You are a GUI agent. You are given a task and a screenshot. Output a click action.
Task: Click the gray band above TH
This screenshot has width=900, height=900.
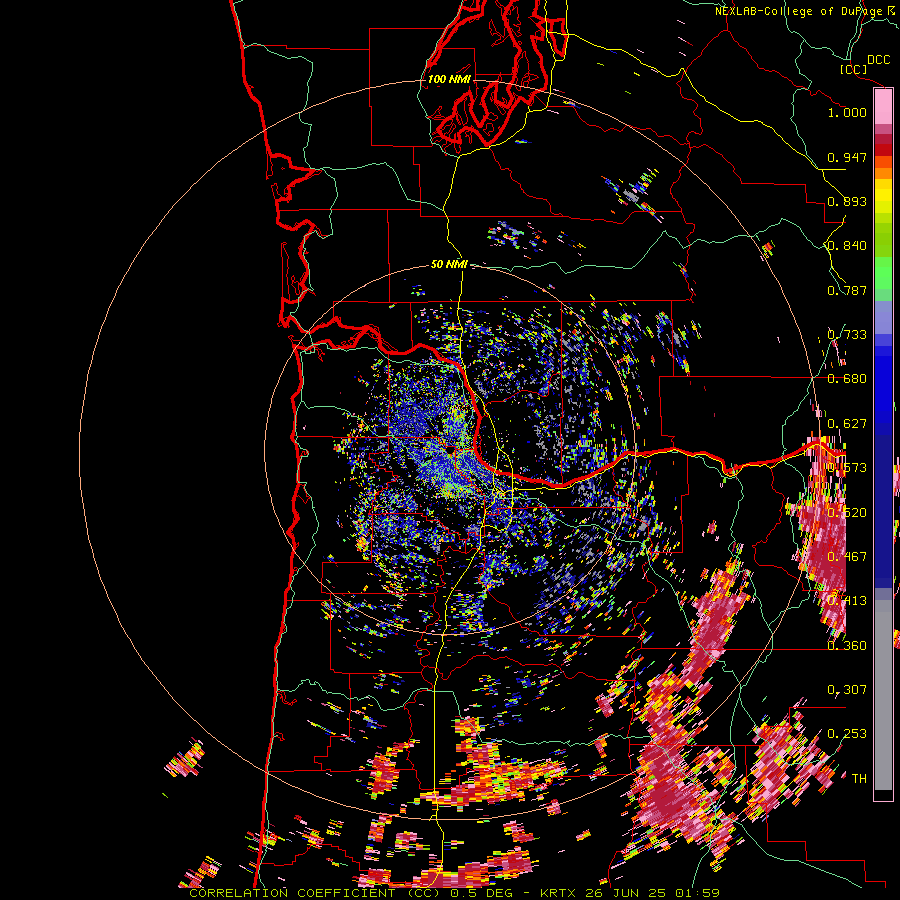tap(883, 695)
